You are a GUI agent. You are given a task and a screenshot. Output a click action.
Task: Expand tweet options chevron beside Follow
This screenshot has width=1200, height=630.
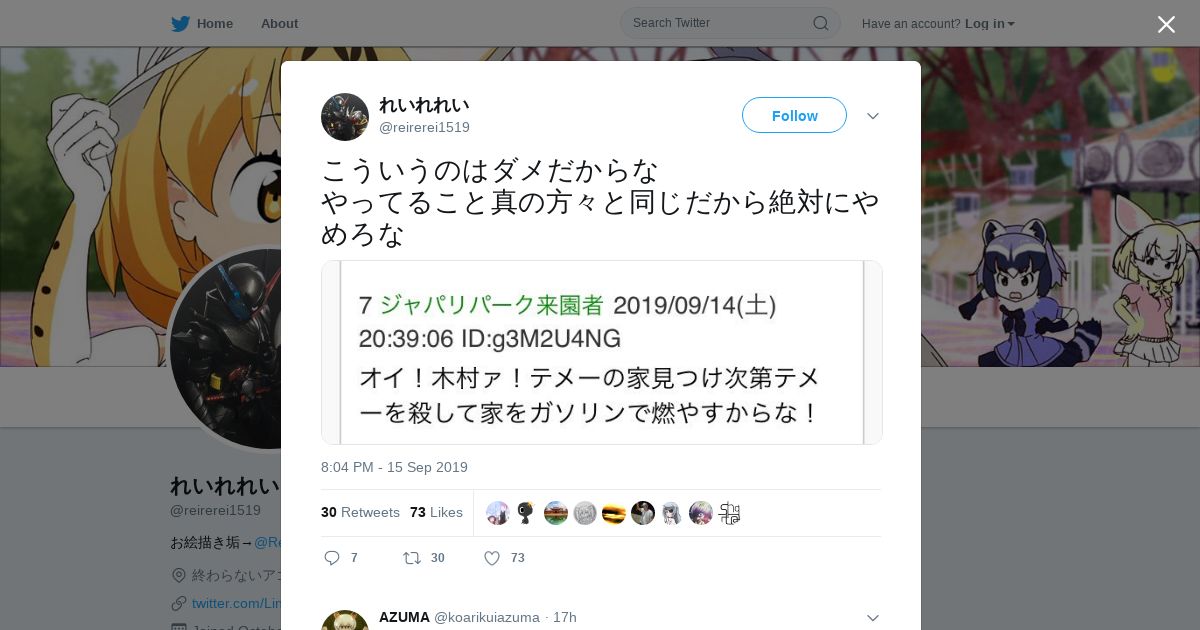pyautogui.click(x=873, y=116)
